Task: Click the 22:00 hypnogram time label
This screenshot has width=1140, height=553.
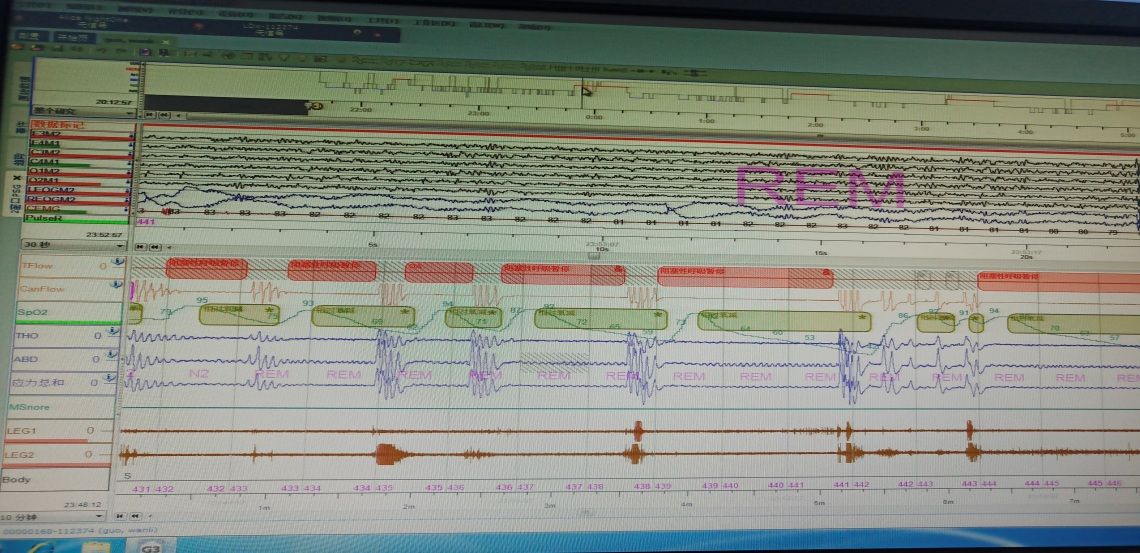Action: pos(361,110)
